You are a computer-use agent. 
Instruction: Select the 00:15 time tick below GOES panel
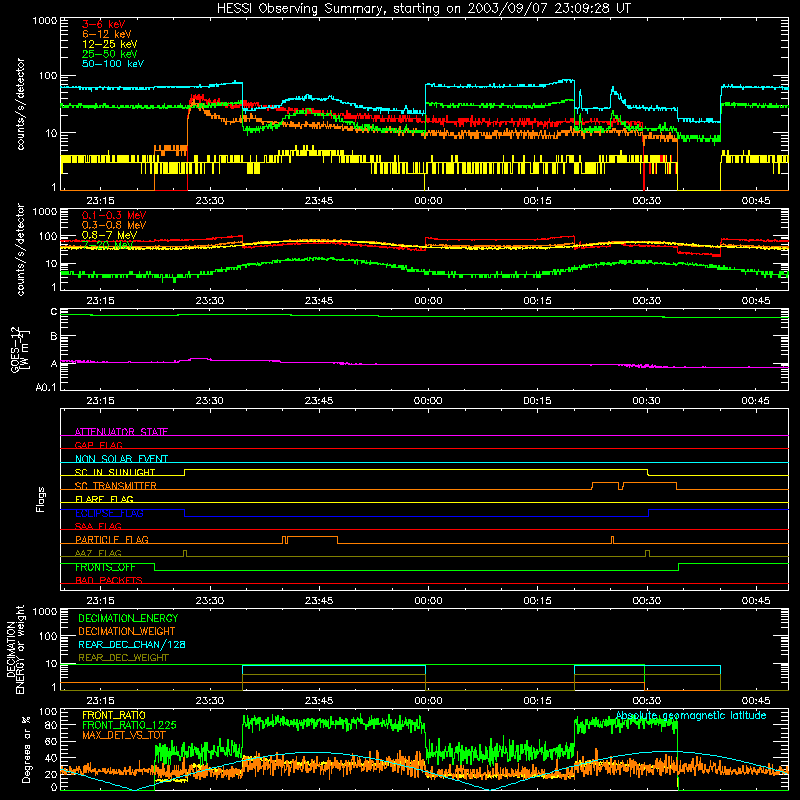pos(537,401)
